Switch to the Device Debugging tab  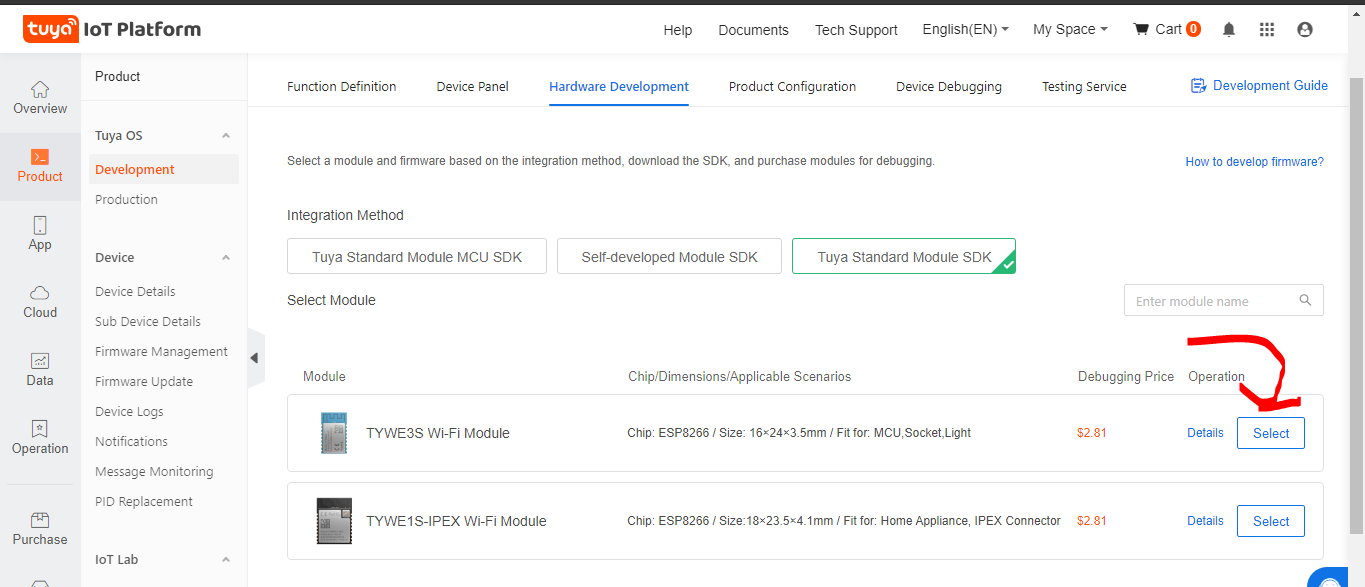(948, 87)
